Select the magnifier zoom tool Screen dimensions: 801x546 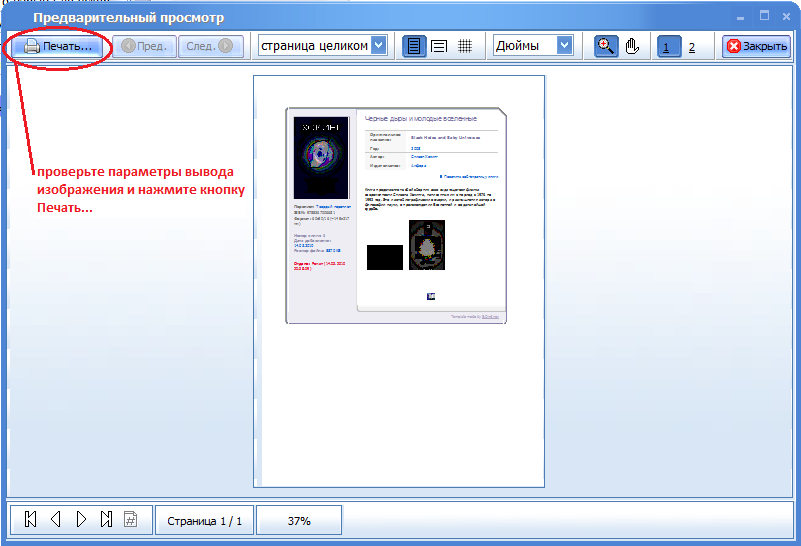[606, 46]
